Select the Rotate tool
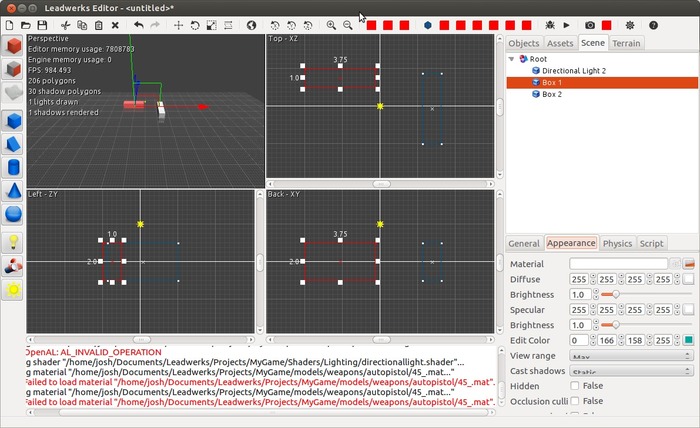Screen dimensions: 700x428 point(195,25)
